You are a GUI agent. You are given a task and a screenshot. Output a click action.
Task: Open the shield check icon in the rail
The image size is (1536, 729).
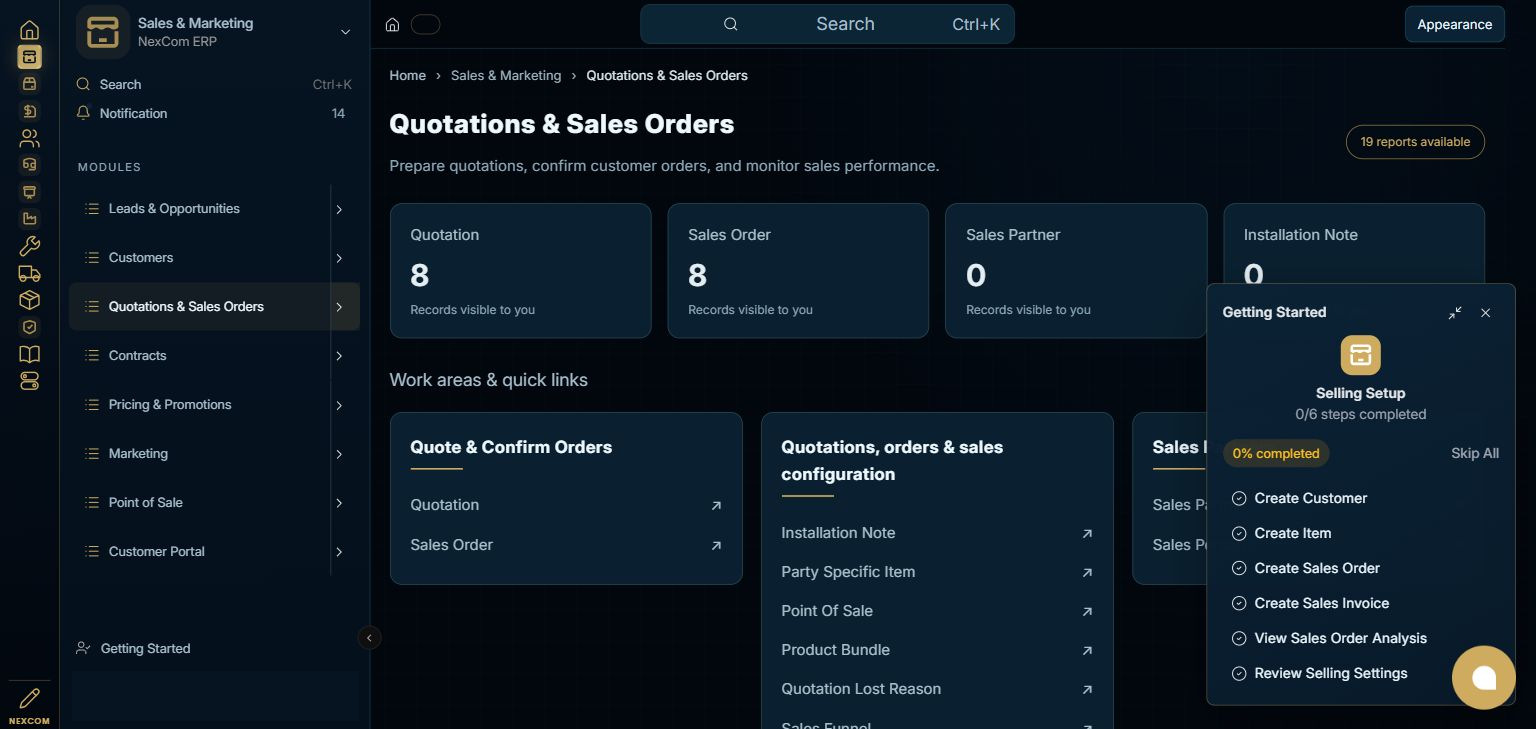pos(29,327)
